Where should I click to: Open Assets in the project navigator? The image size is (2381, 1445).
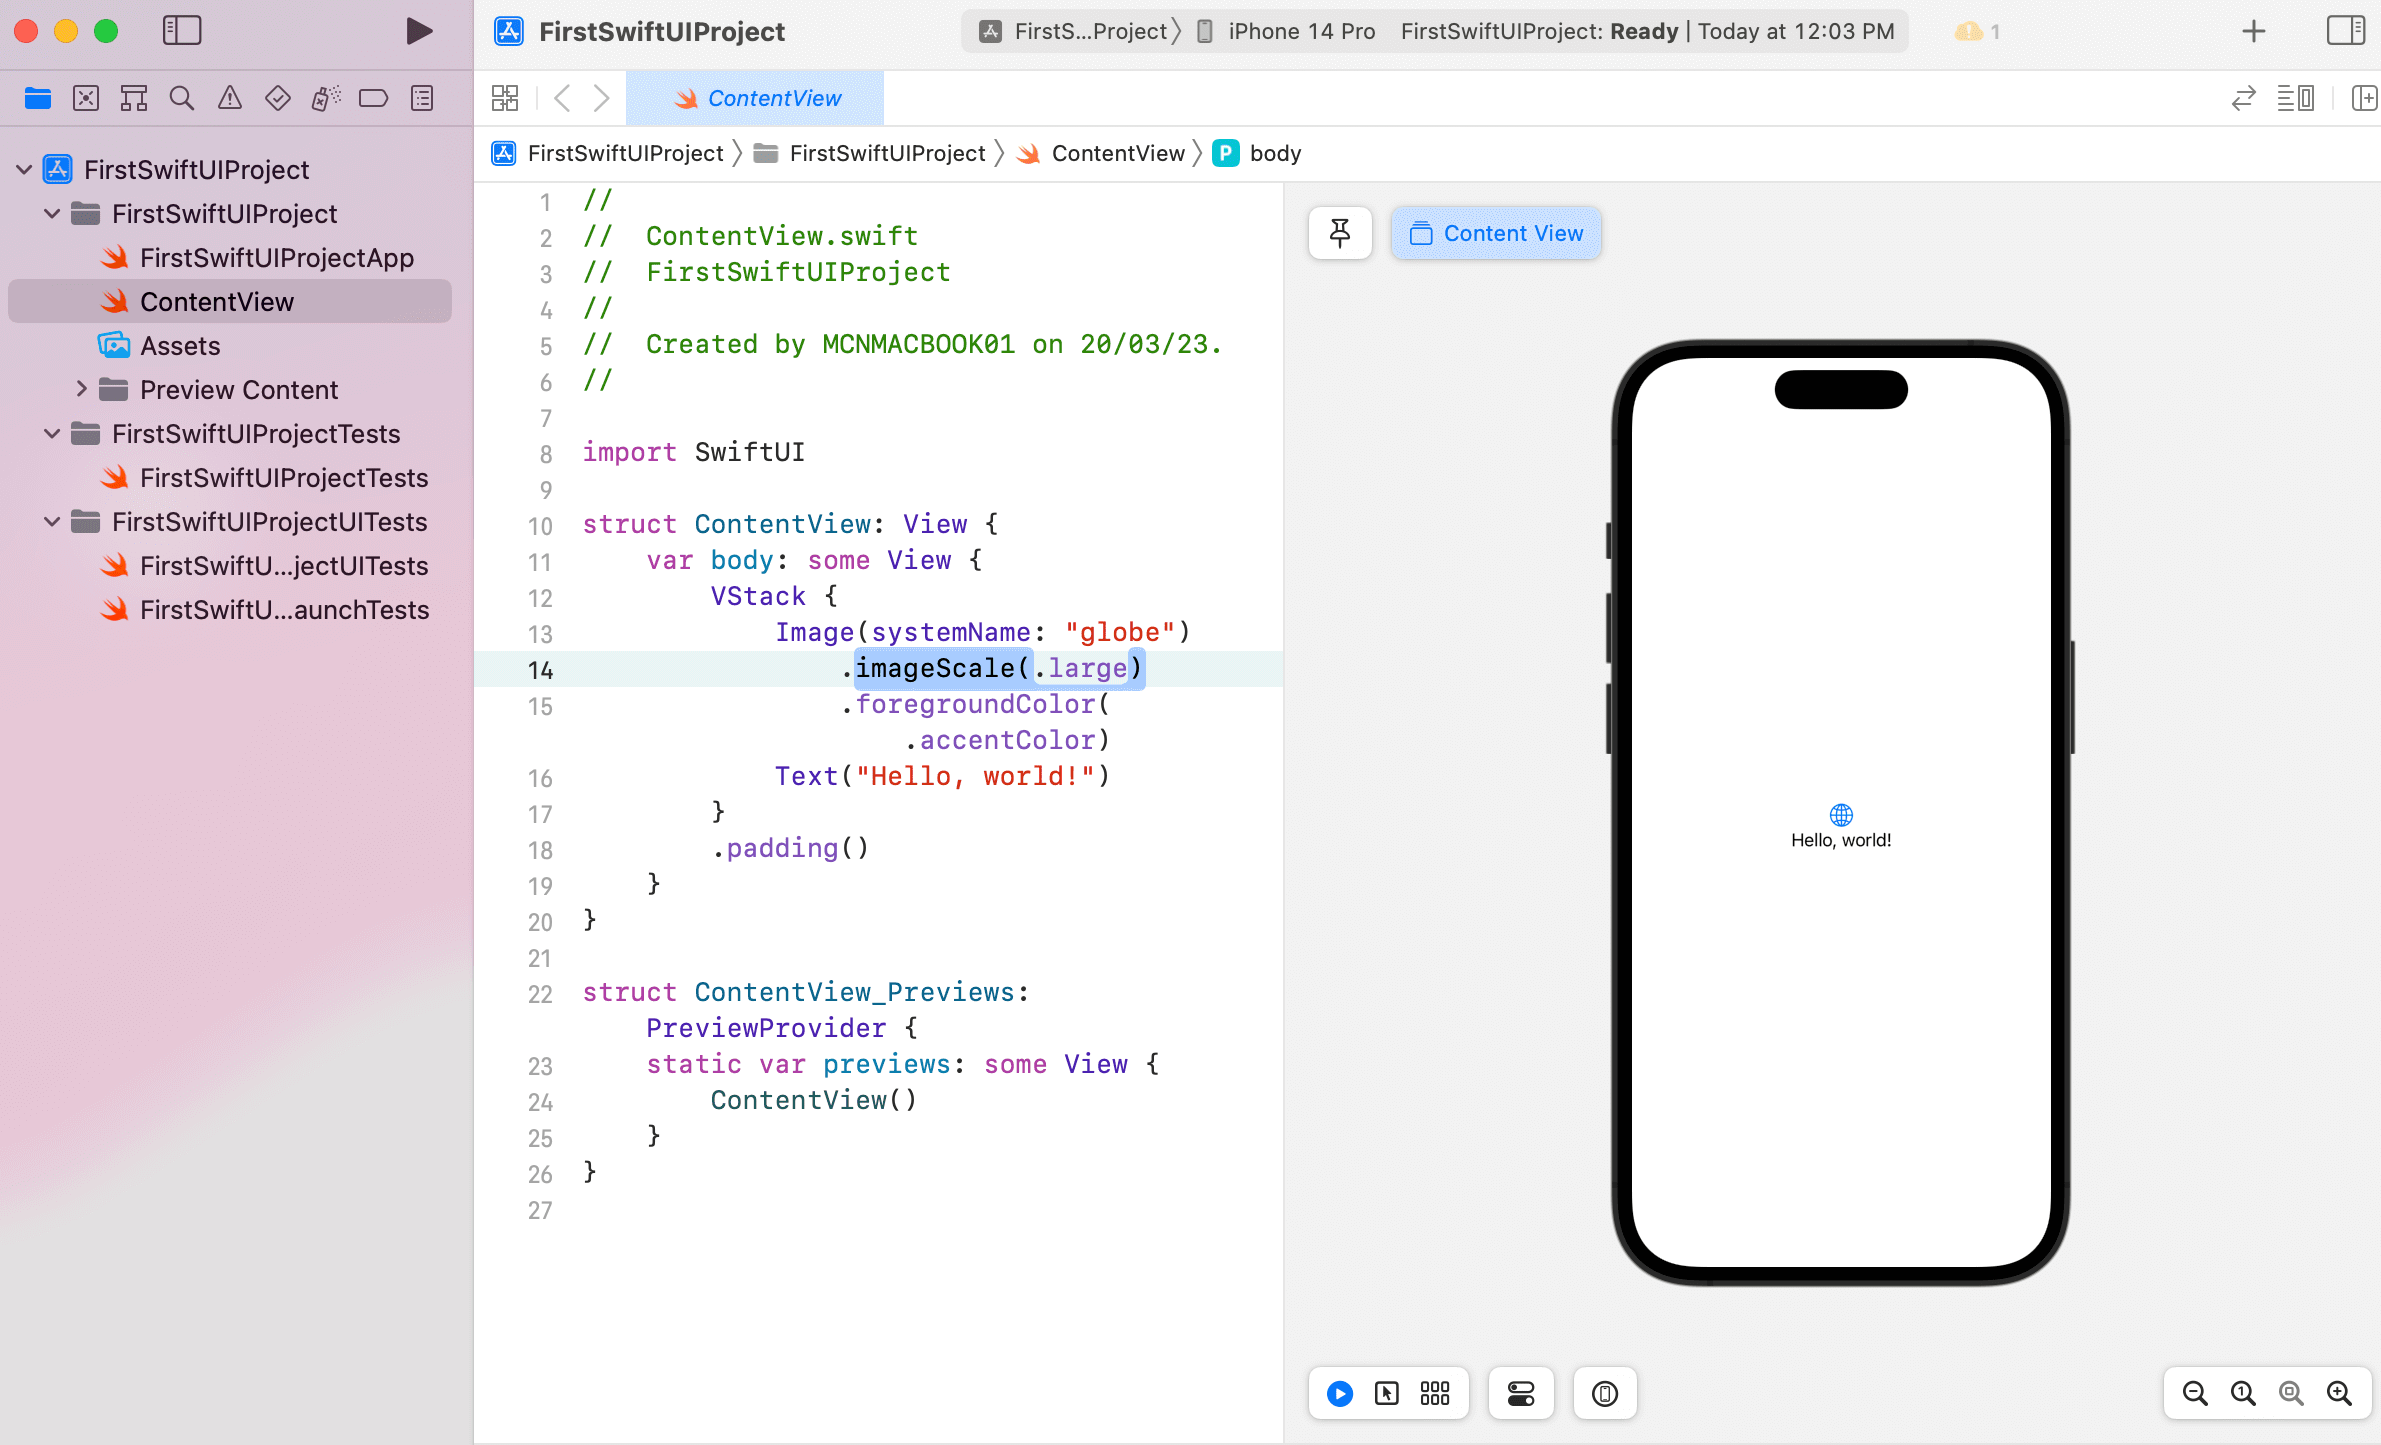180,345
